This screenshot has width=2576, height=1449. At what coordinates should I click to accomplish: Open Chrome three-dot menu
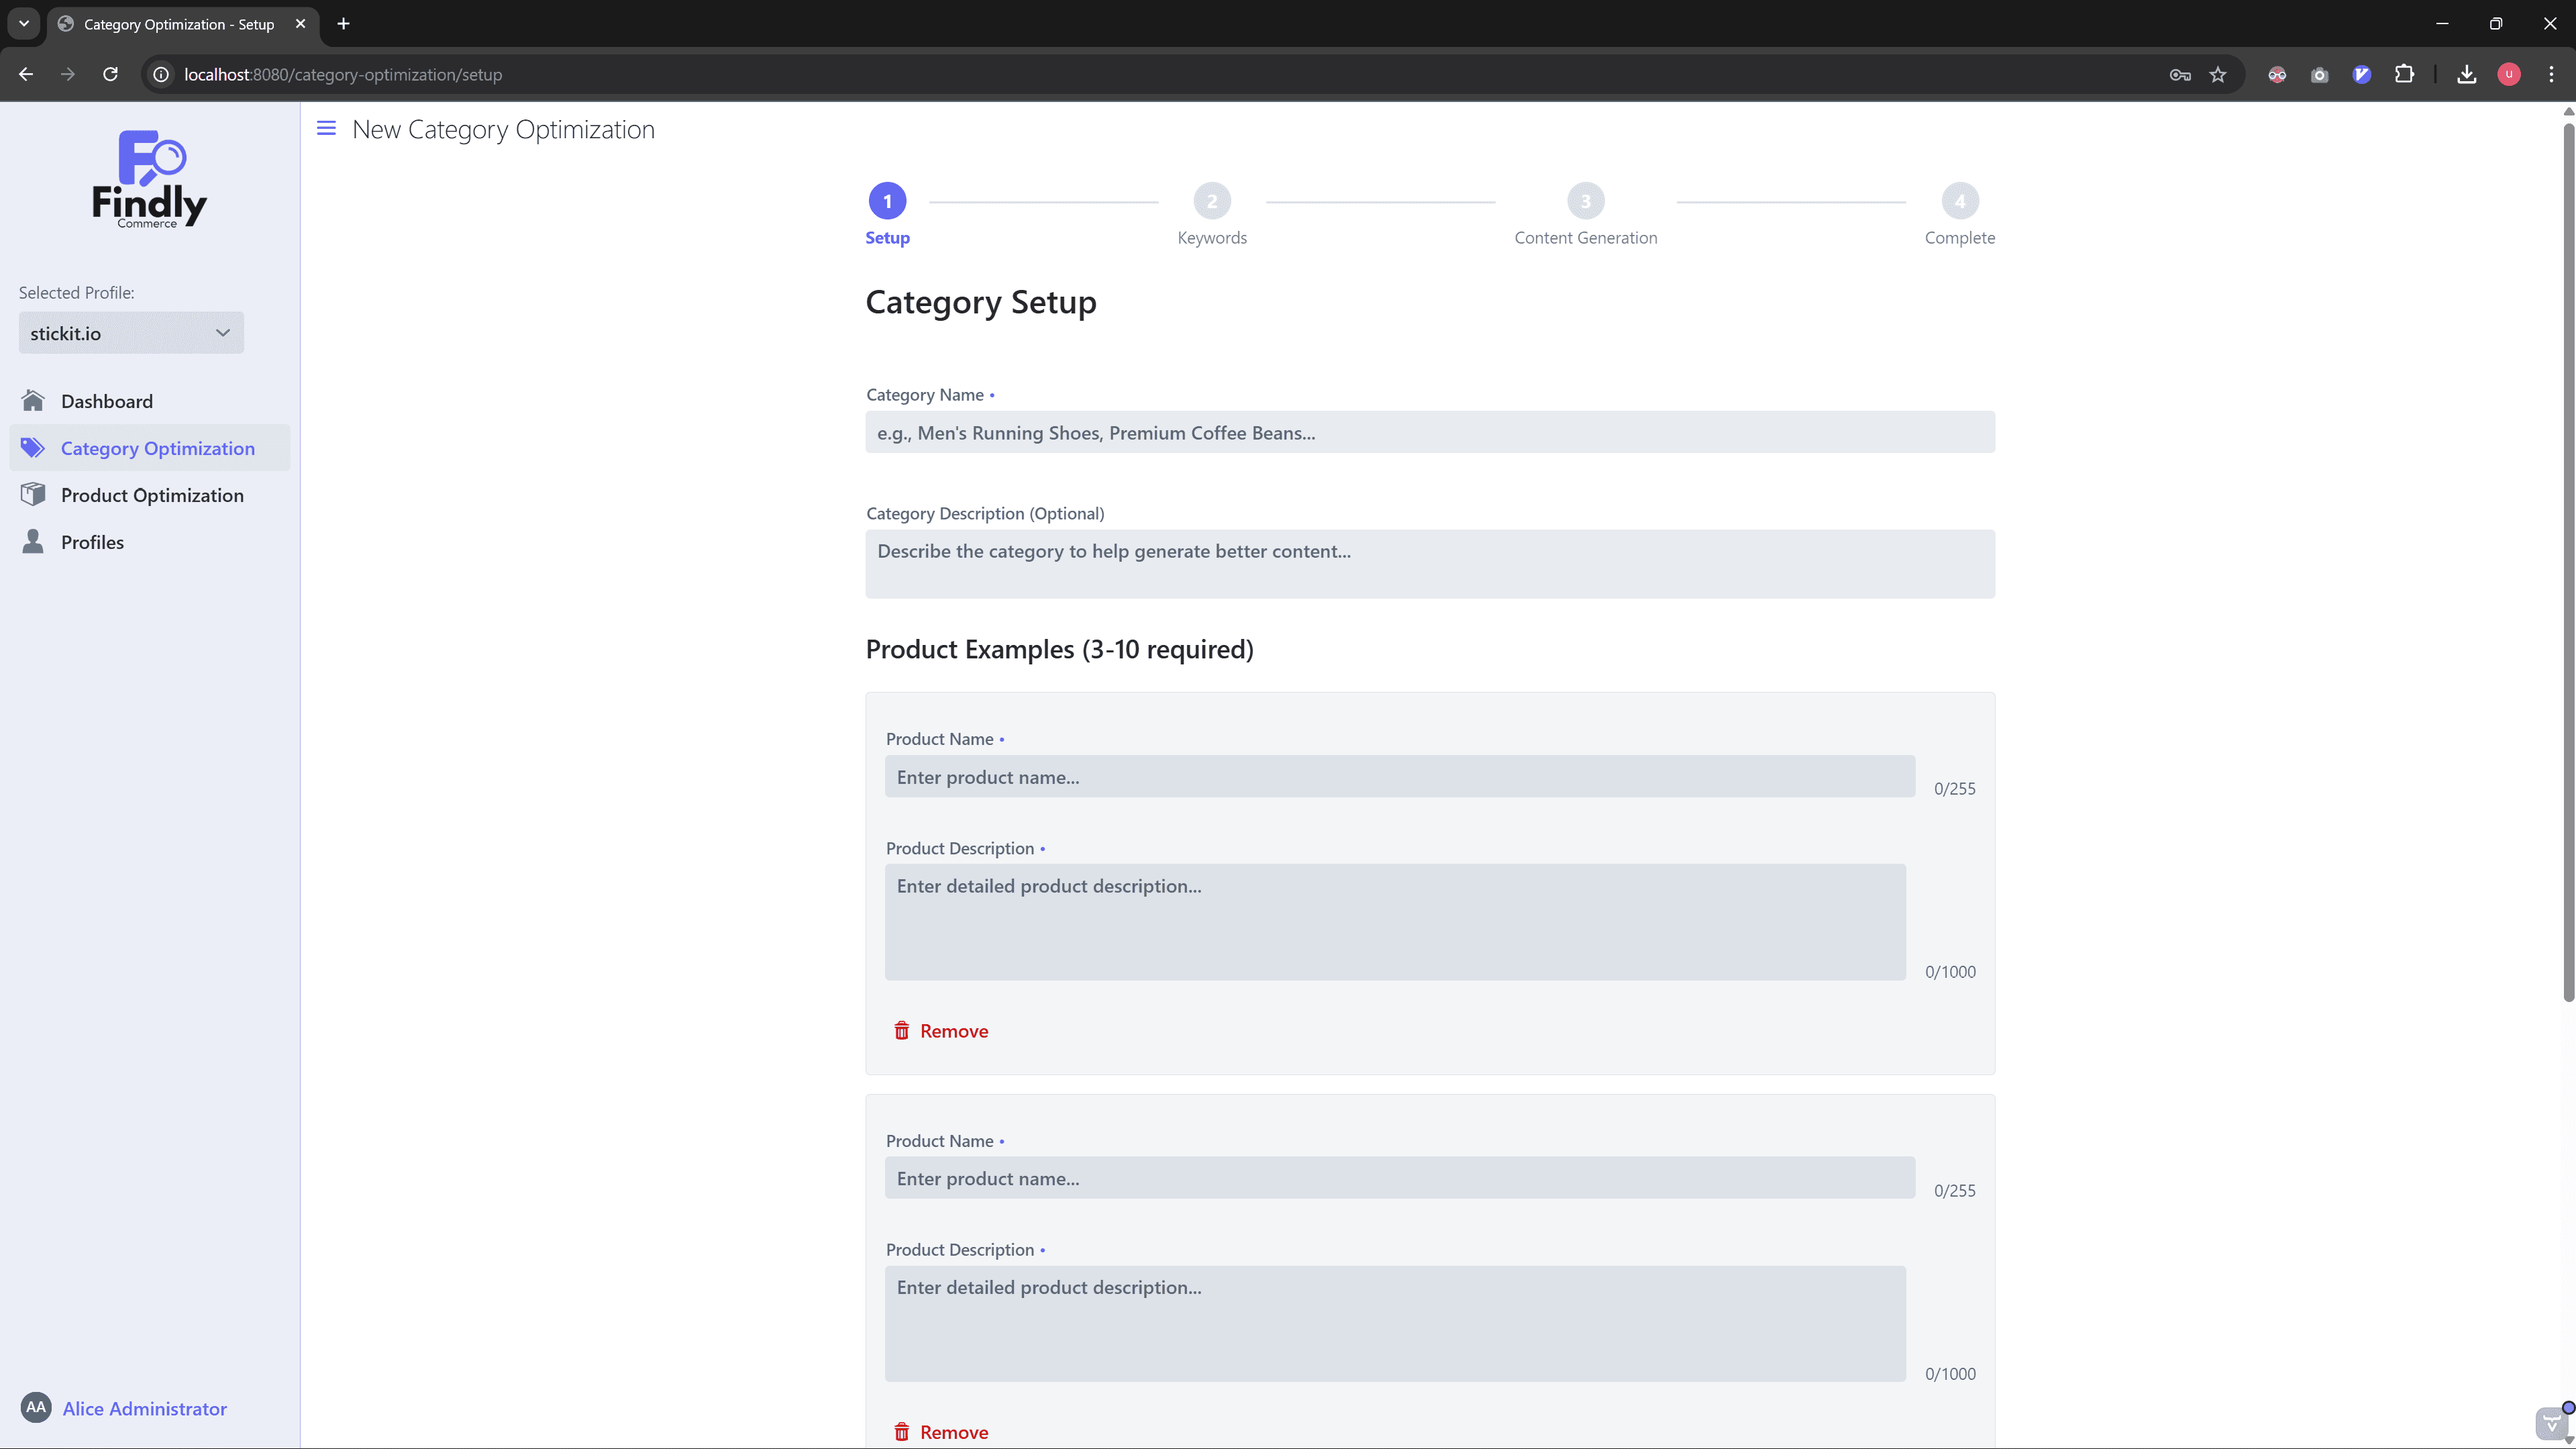(2551, 75)
